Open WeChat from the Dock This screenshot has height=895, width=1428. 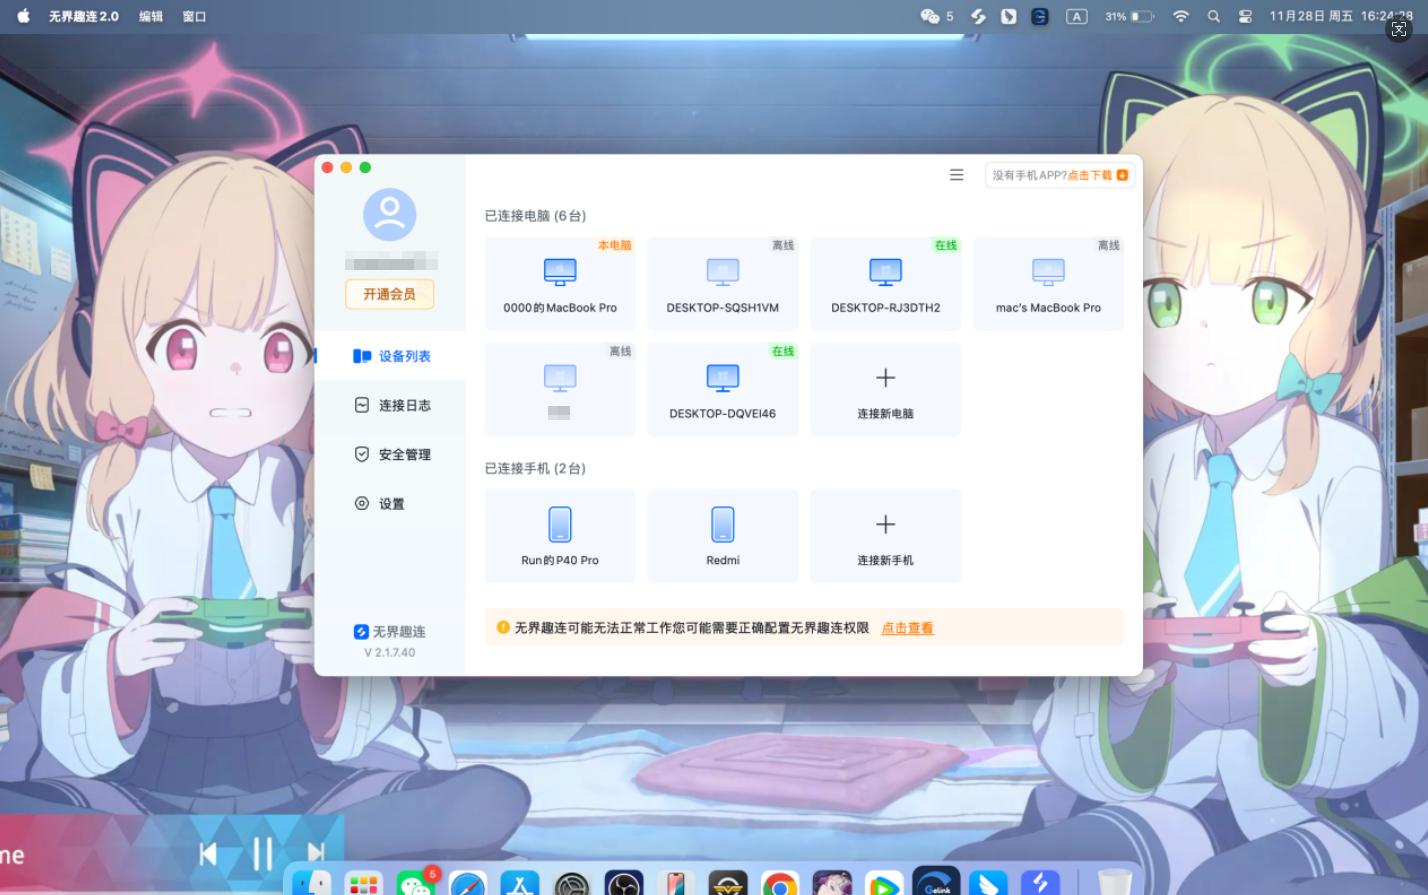417,885
